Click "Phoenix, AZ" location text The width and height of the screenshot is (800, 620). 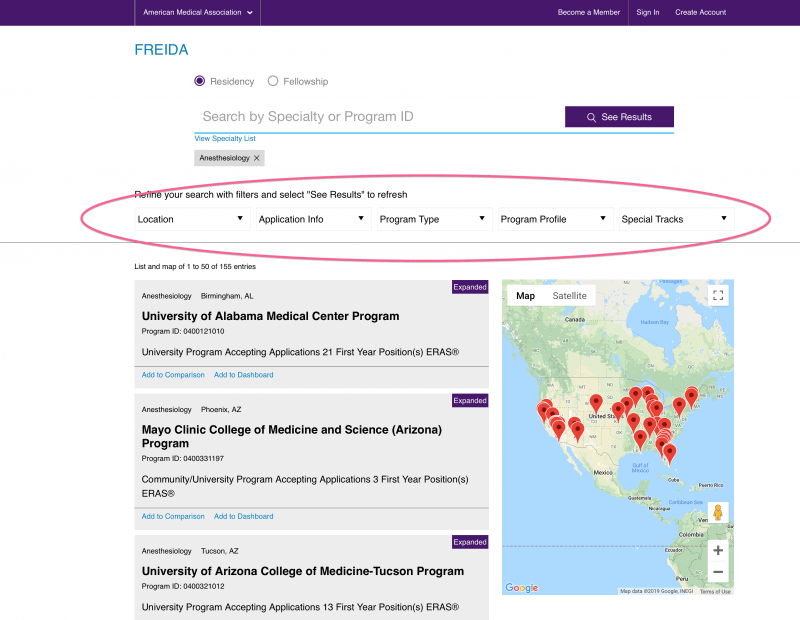click(221, 409)
